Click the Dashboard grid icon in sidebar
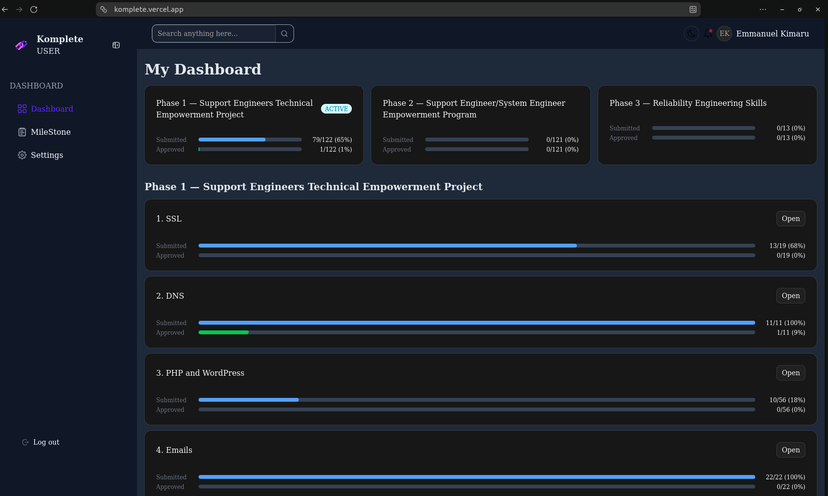828x496 pixels. coord(22,109)
